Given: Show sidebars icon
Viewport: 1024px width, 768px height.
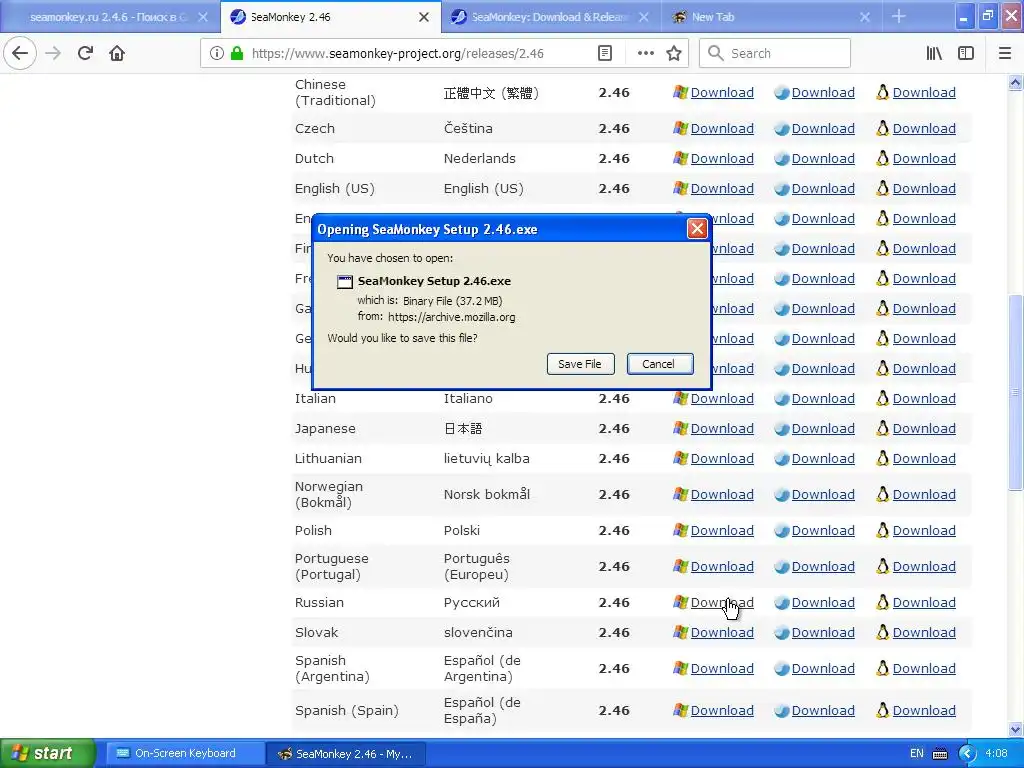Looking at the screenshot, I should [966, 53].
